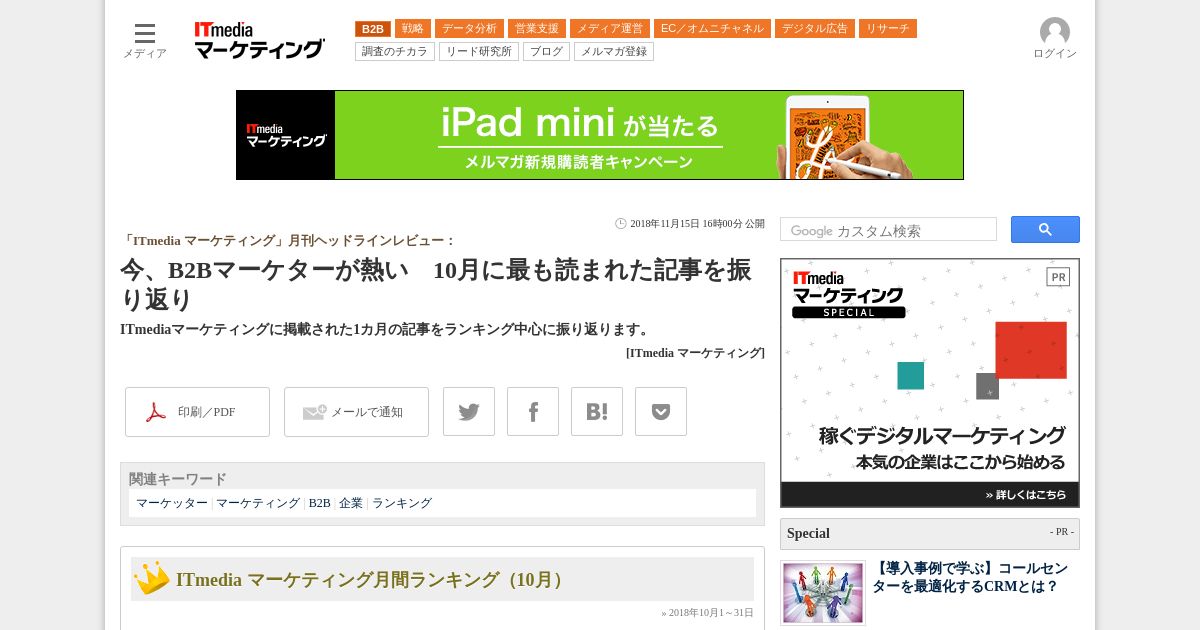Select the メディア運営 category tab
The image size is (1200, 630).
(x=610, y=29)
